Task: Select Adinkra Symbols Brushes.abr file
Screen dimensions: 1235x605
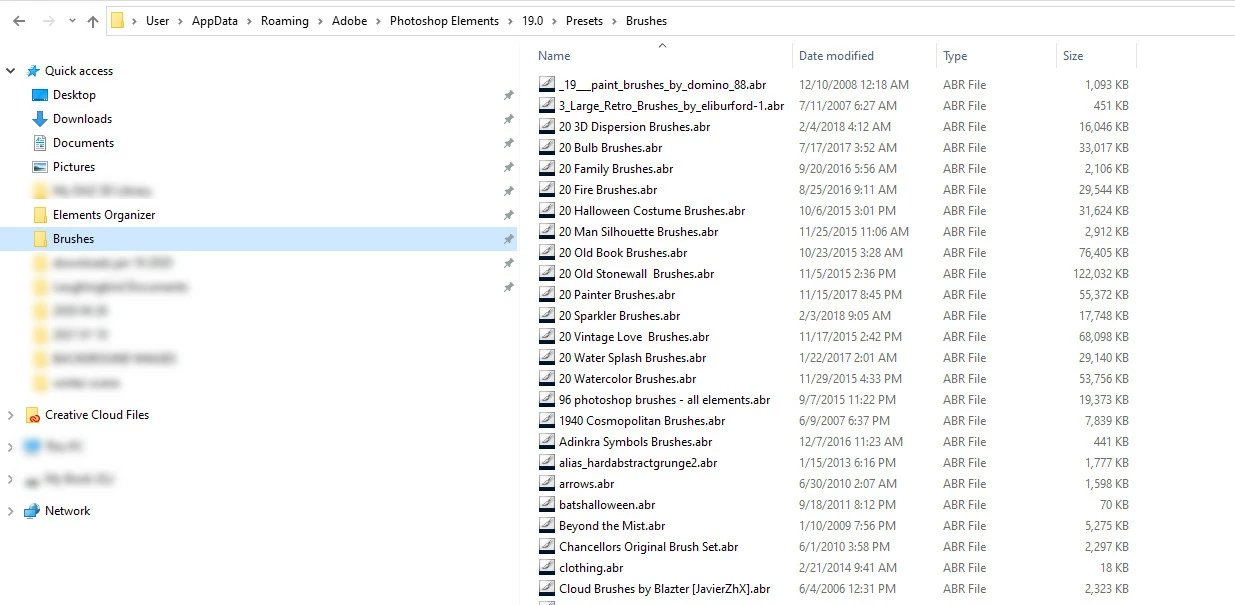Action: (635, 442)
